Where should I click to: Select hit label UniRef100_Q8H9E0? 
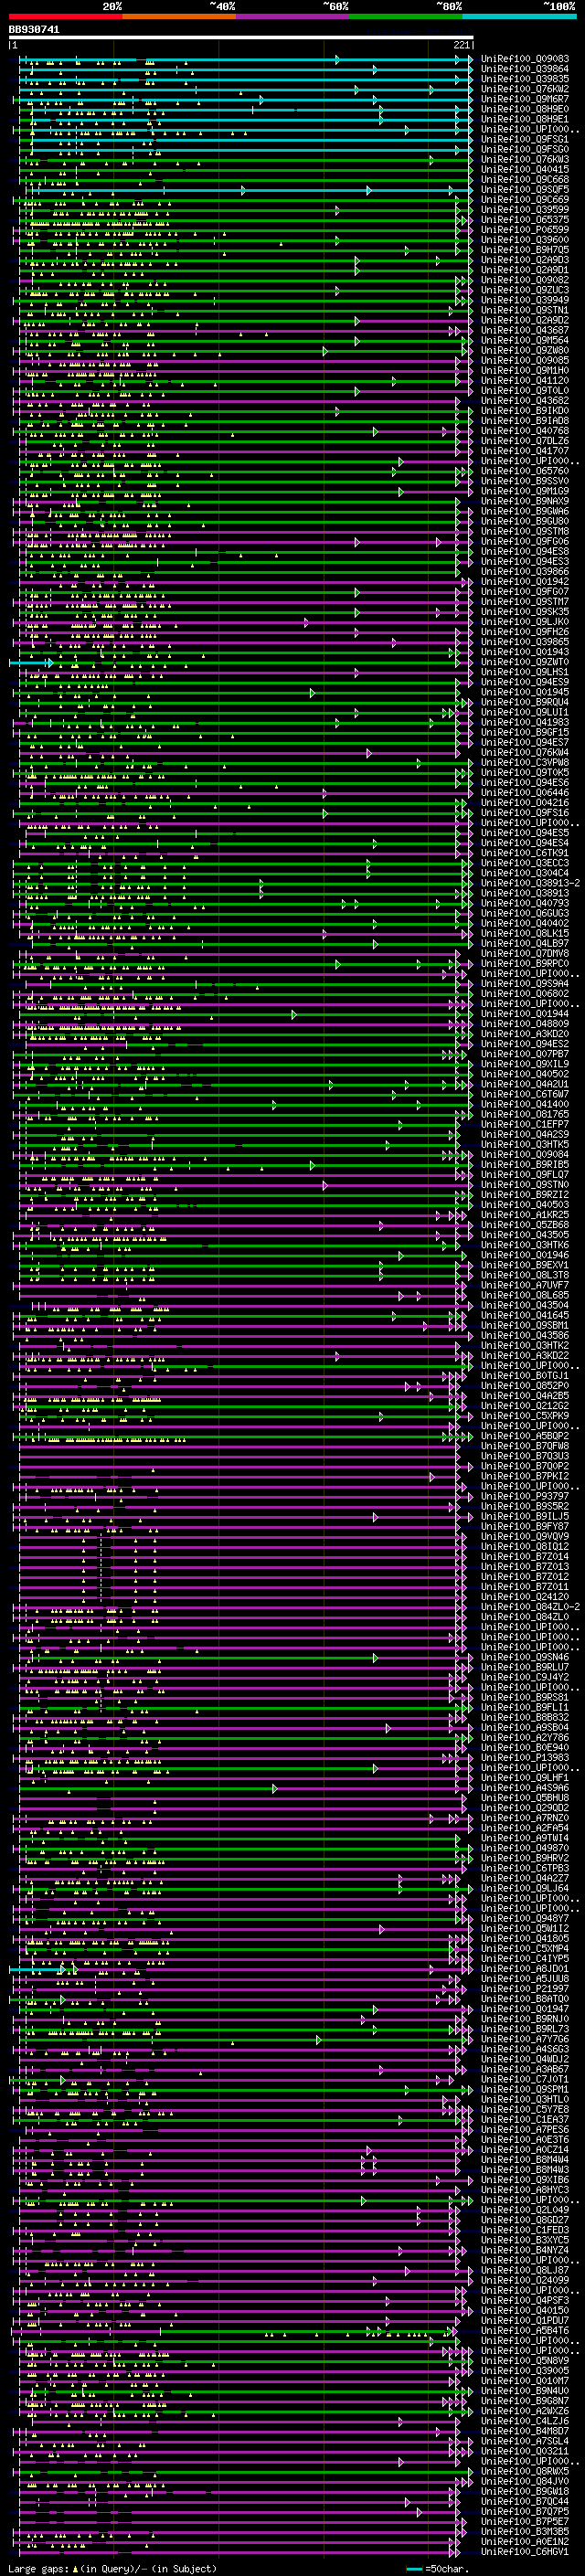click(525, 109)
